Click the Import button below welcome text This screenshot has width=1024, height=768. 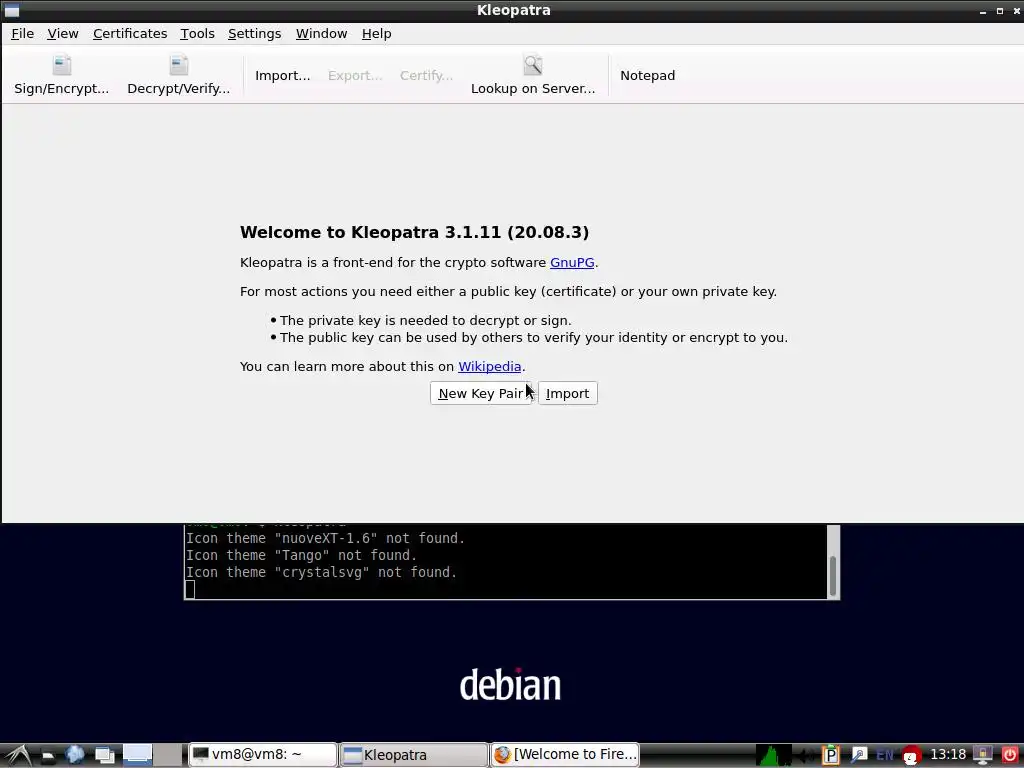point(568,393)
